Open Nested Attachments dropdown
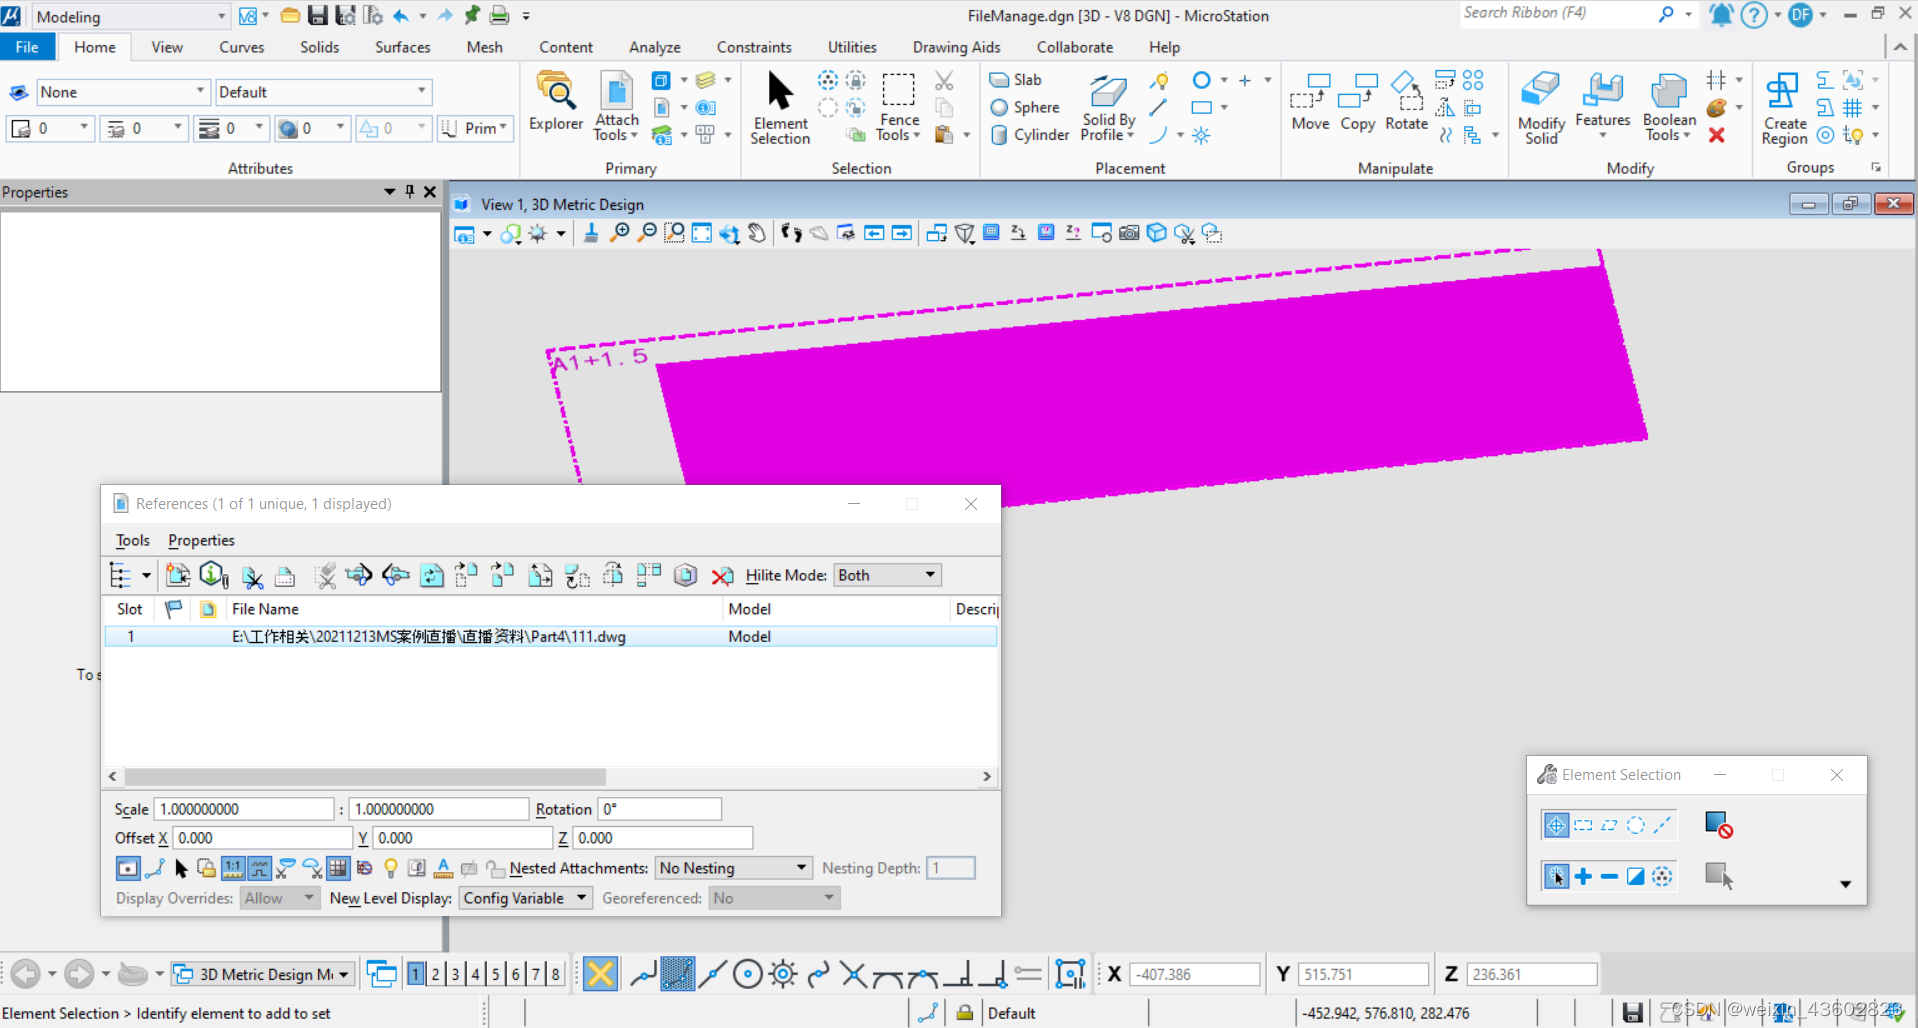The image size is (1918, 1028). click(733, 868)
